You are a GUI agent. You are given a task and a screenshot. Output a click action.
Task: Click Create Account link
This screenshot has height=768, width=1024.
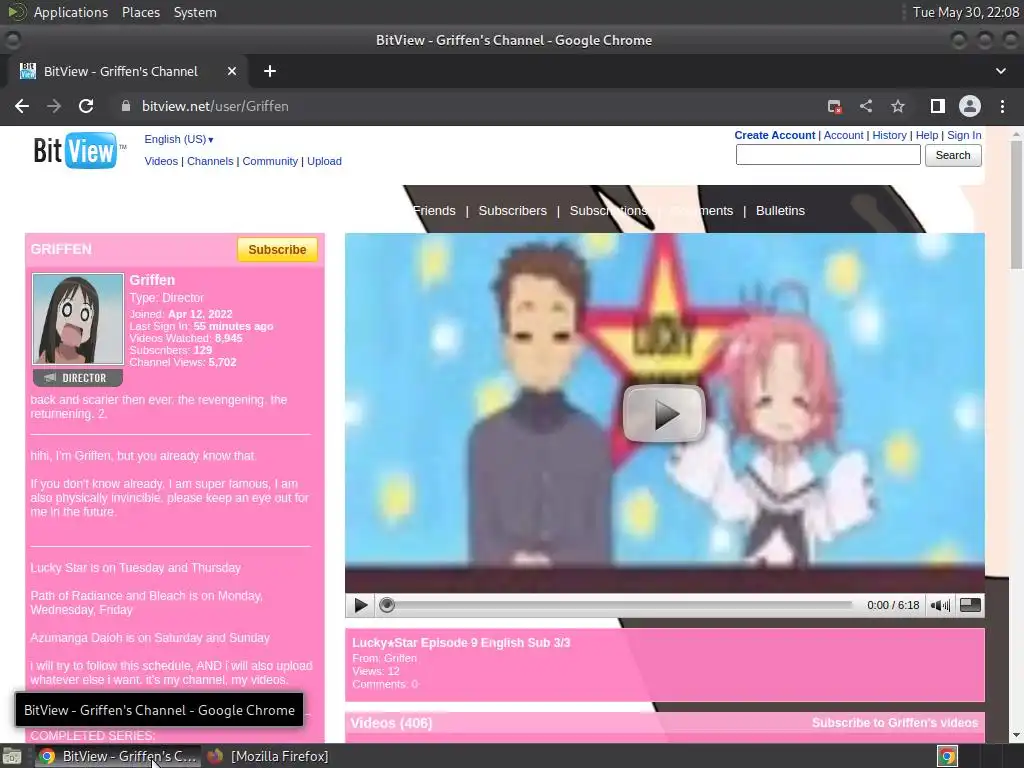tap(775, 135)
